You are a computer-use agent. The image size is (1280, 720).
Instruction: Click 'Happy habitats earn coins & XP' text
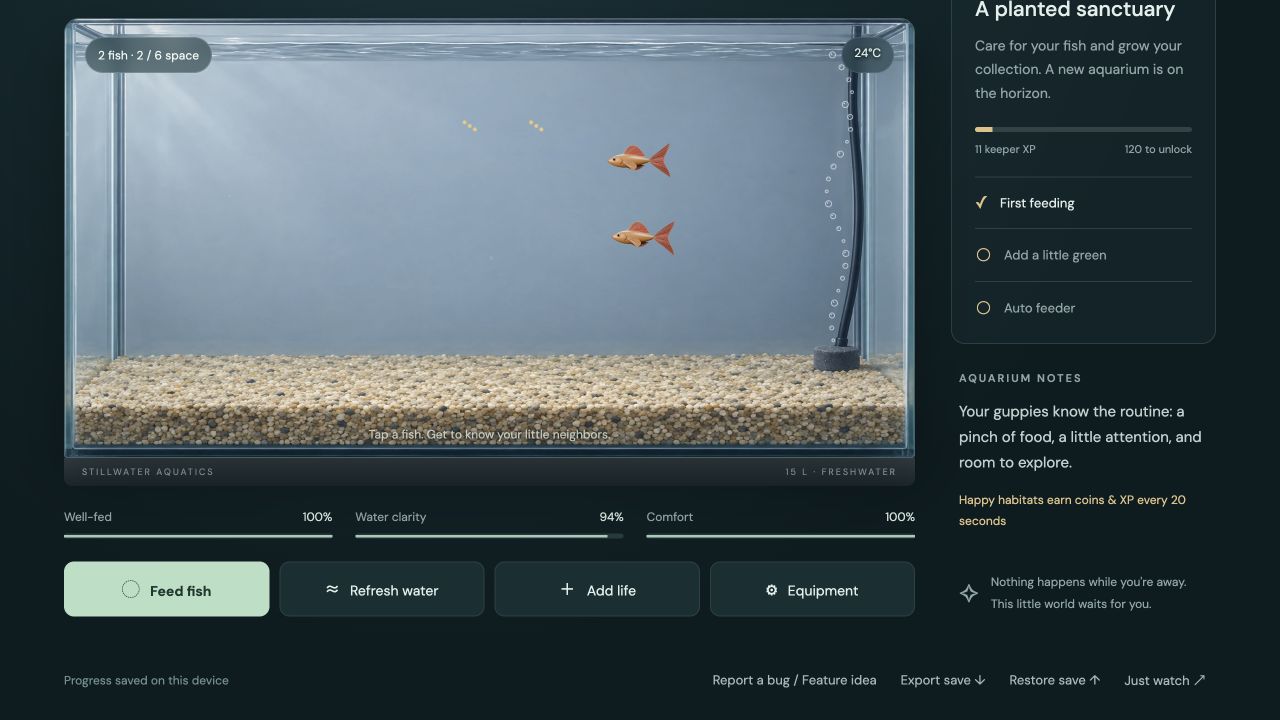[1072, 510]
